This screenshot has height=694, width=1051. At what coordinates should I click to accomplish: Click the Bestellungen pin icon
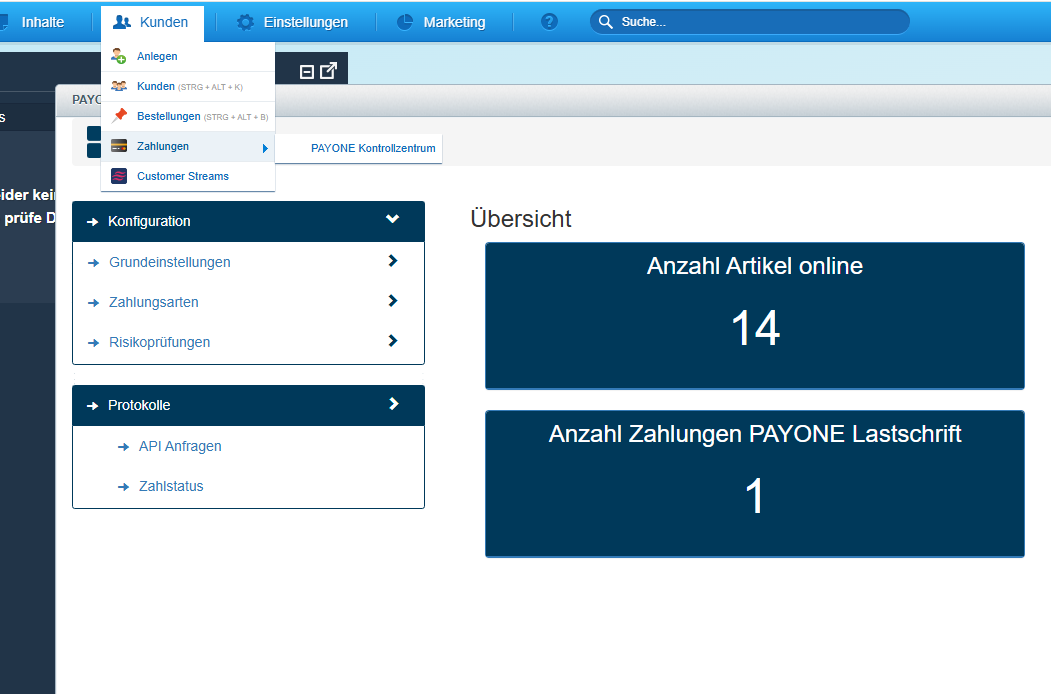(119, 115)
